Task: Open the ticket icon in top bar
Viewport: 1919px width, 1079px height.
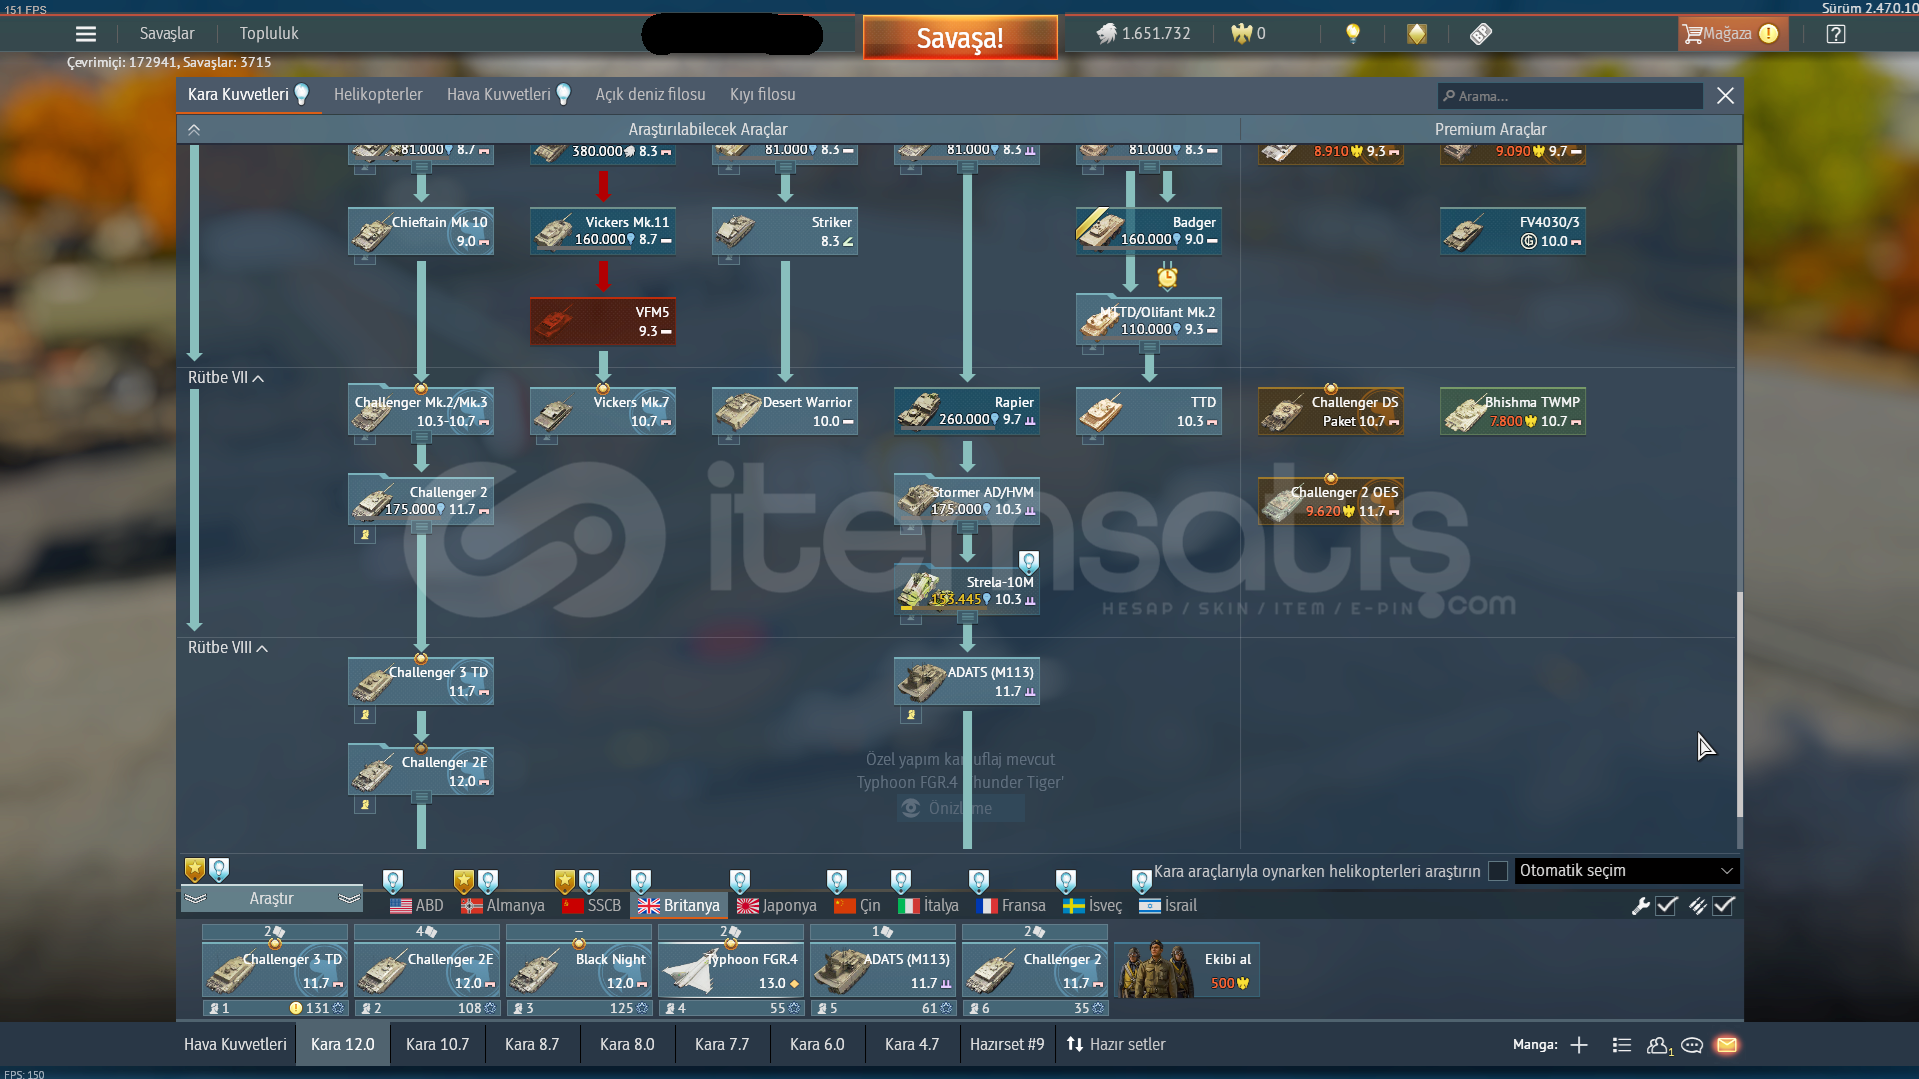Action: (1481, 34)
